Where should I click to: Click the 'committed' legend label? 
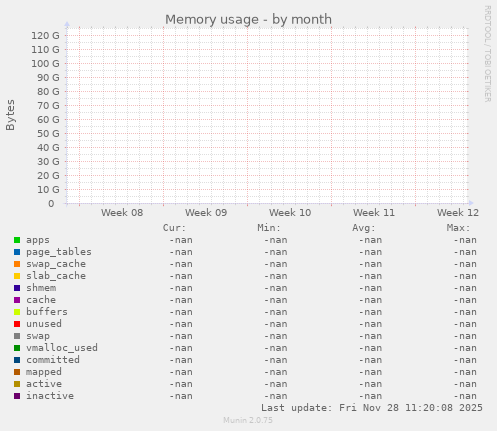point(53,360)
